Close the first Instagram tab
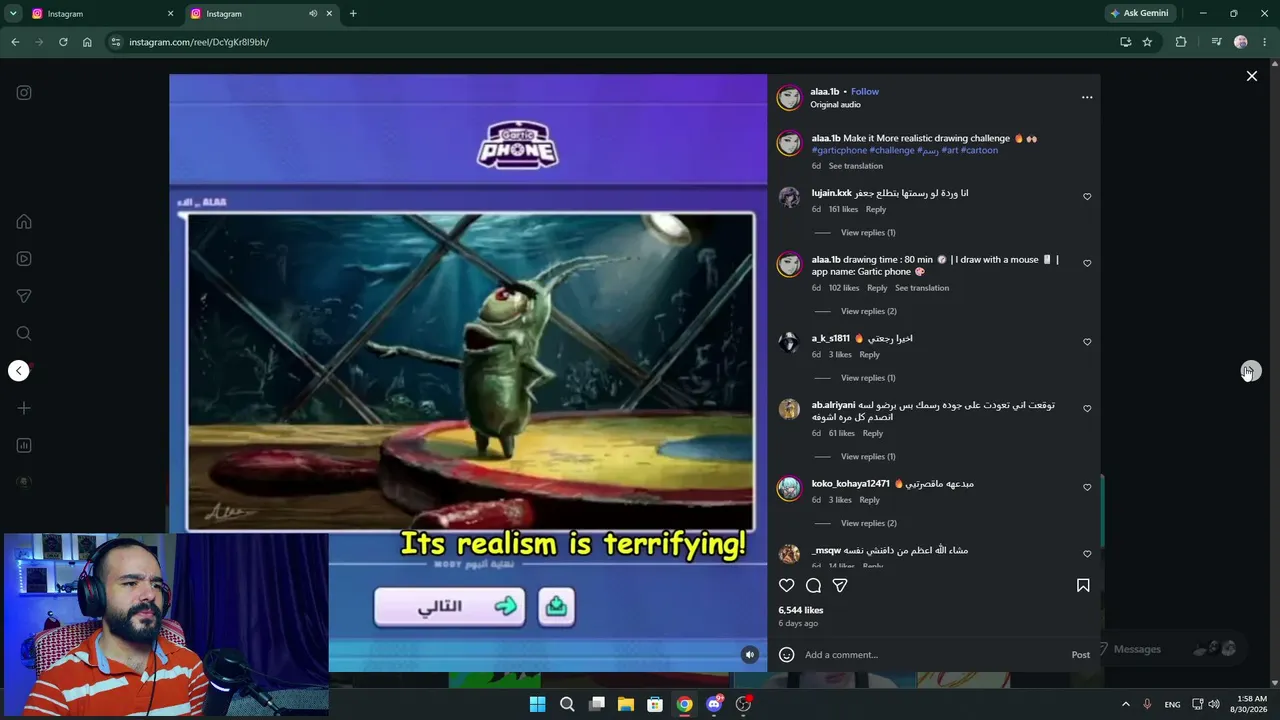Viewport: 1280px width, 720px height. (x=170, y=14)
